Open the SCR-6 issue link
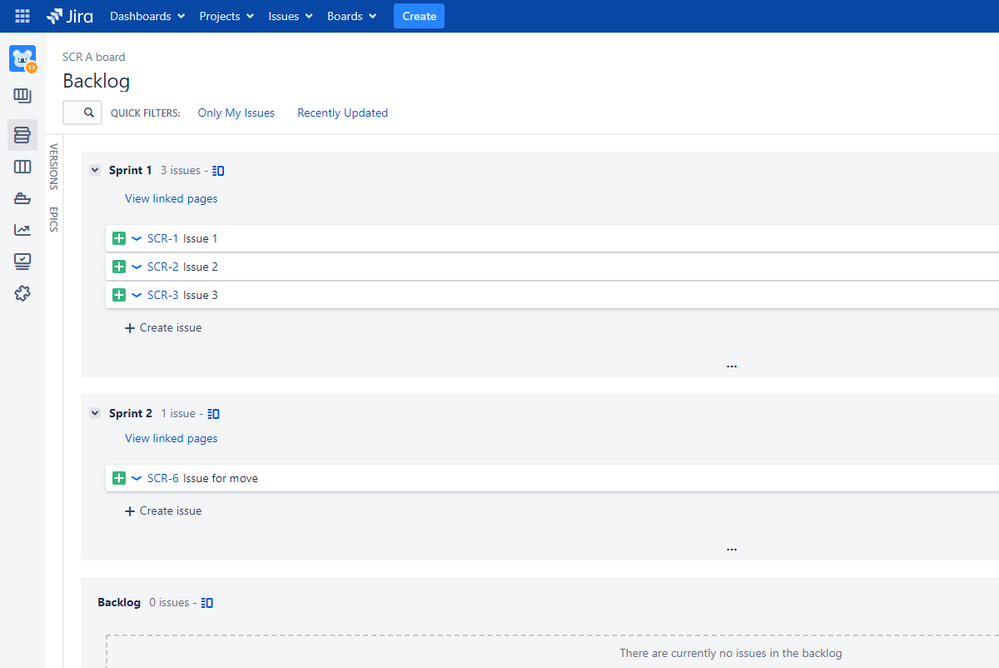 (162, 478)
